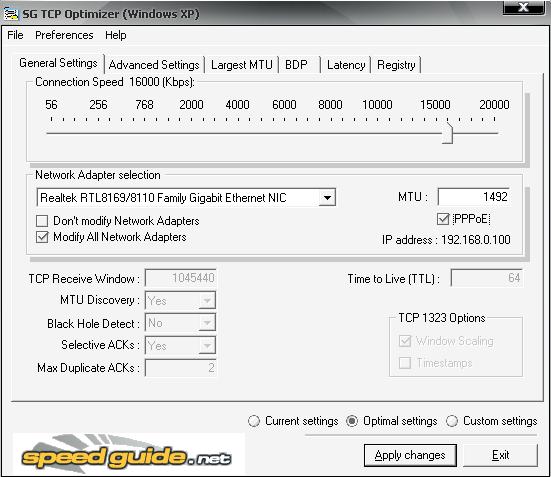The image size is (551, 477).
Task: Toggle the PPPoE checkbox
Action: [x=443, y=219]
